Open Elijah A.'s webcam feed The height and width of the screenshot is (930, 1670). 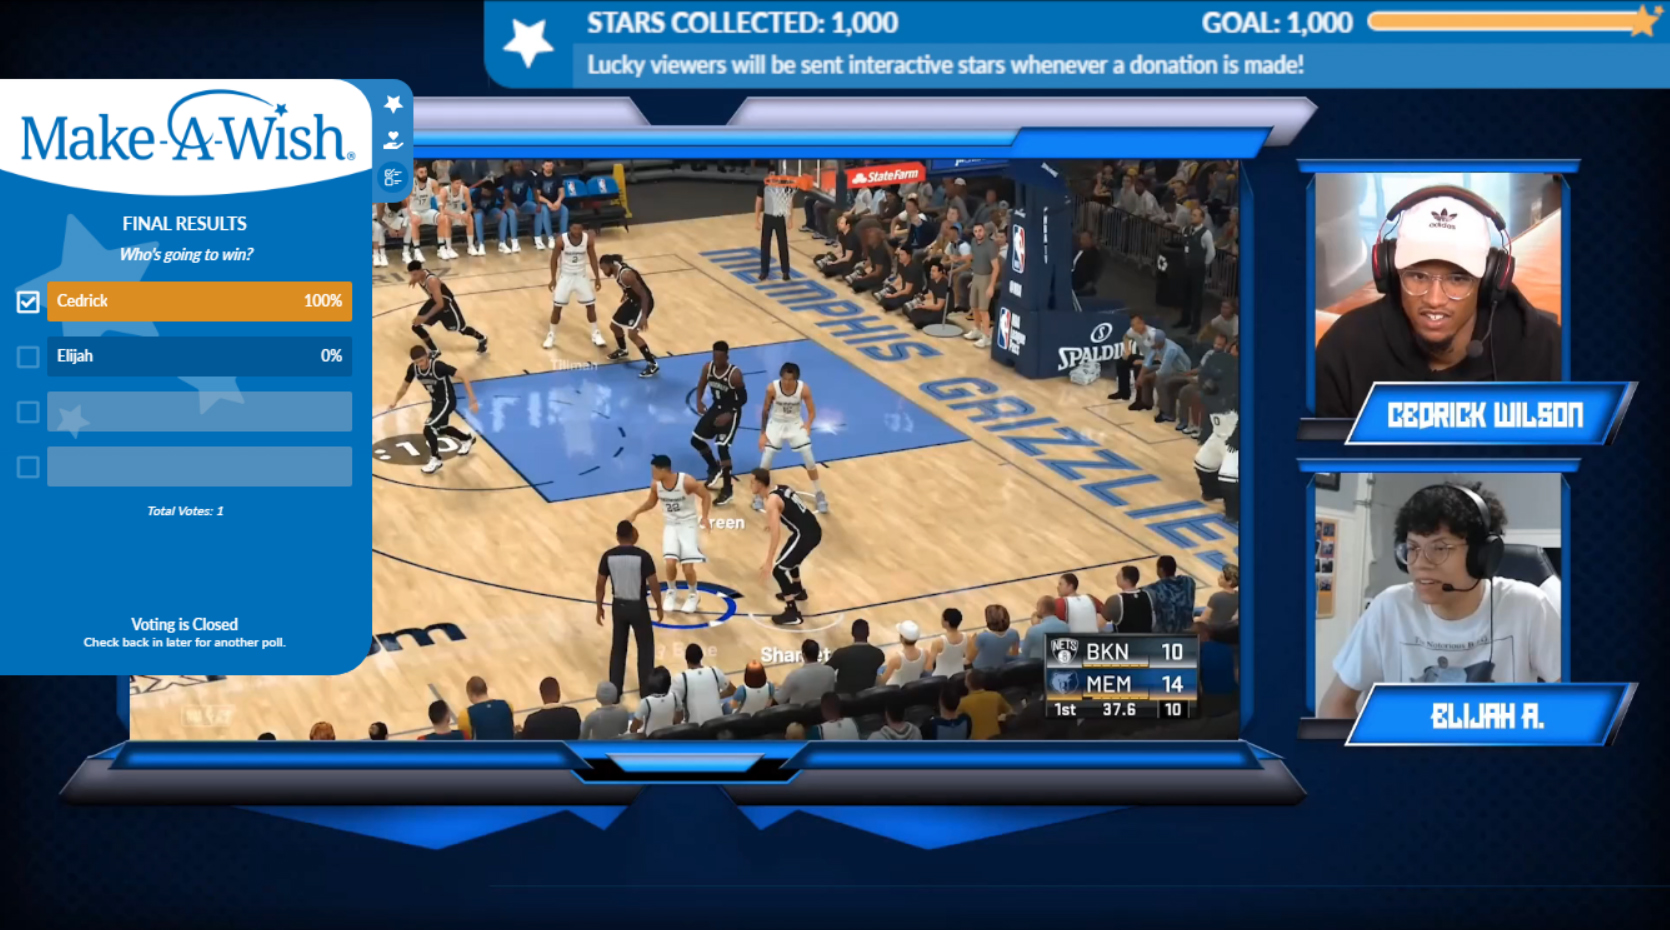click(x=1437, y=595)
